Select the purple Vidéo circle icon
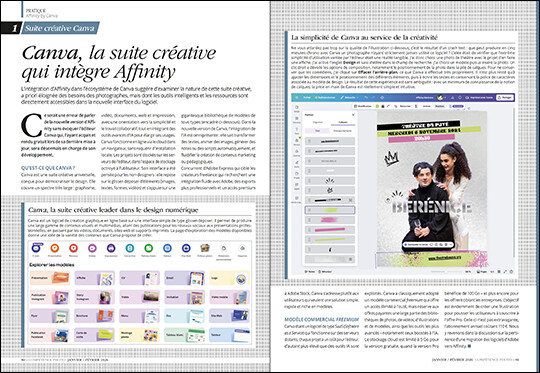Viewport: 540px width, 373px height. tap(92, 248)
